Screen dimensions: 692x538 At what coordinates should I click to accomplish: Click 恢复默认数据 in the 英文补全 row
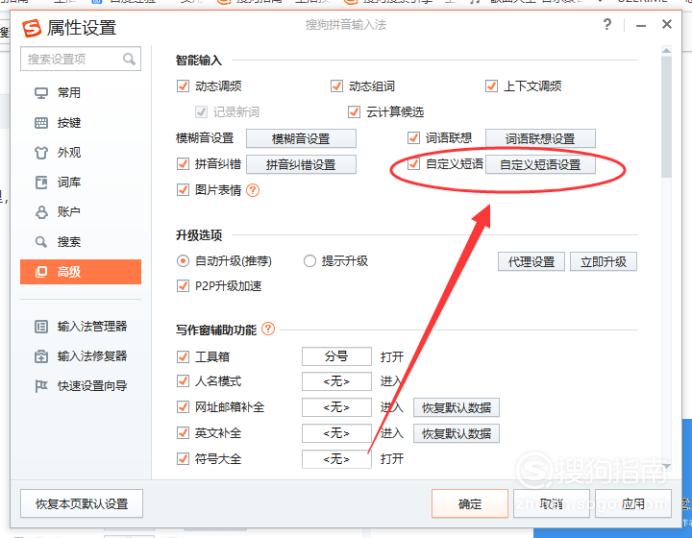[x=456, y=433]
